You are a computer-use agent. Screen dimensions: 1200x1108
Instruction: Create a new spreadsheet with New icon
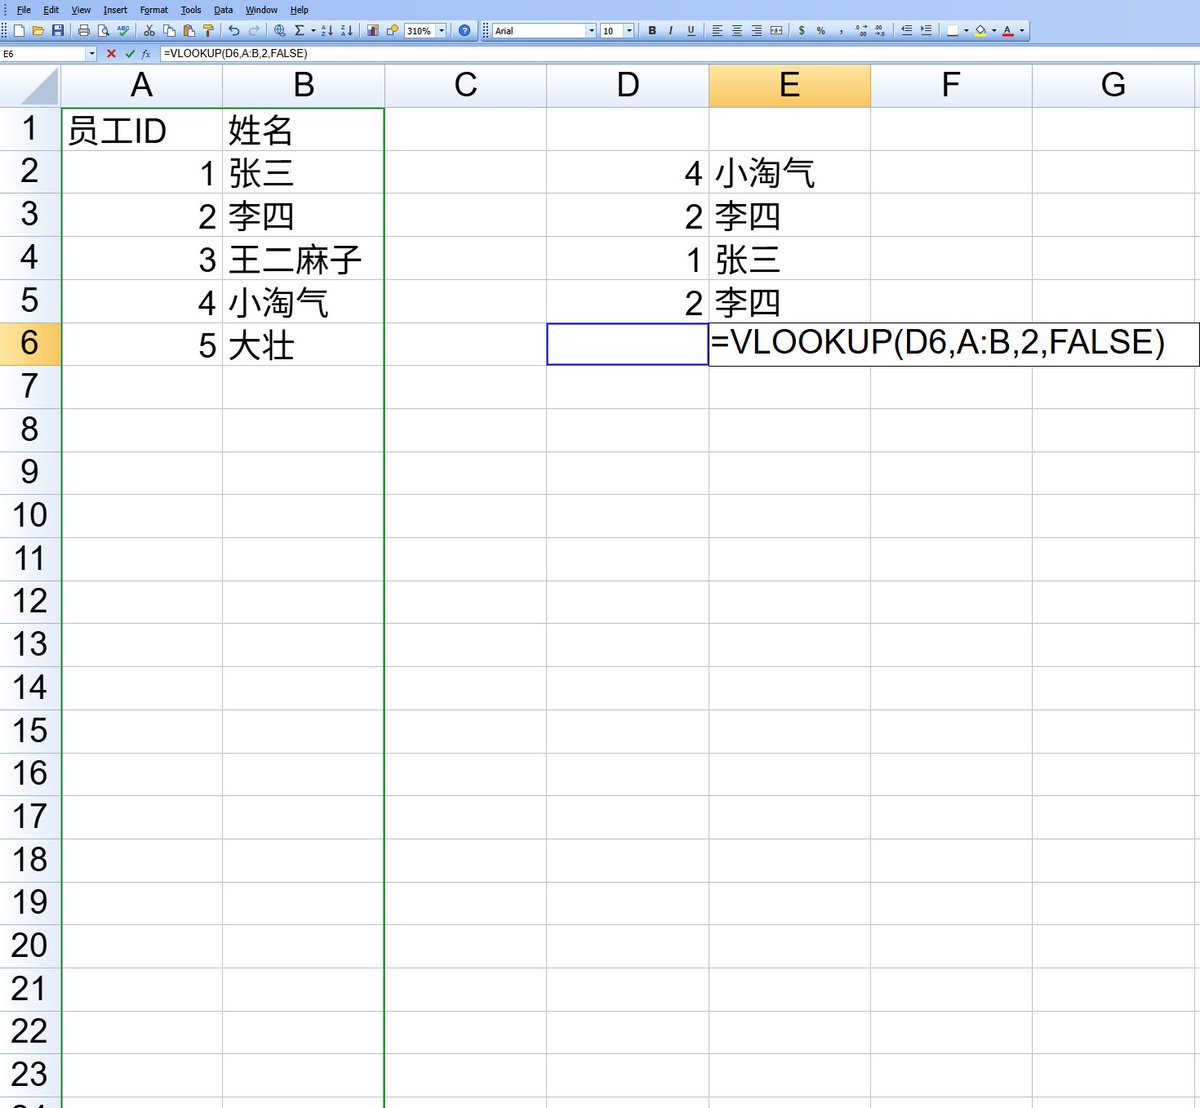pyautogui.click(x=19, y=31)
